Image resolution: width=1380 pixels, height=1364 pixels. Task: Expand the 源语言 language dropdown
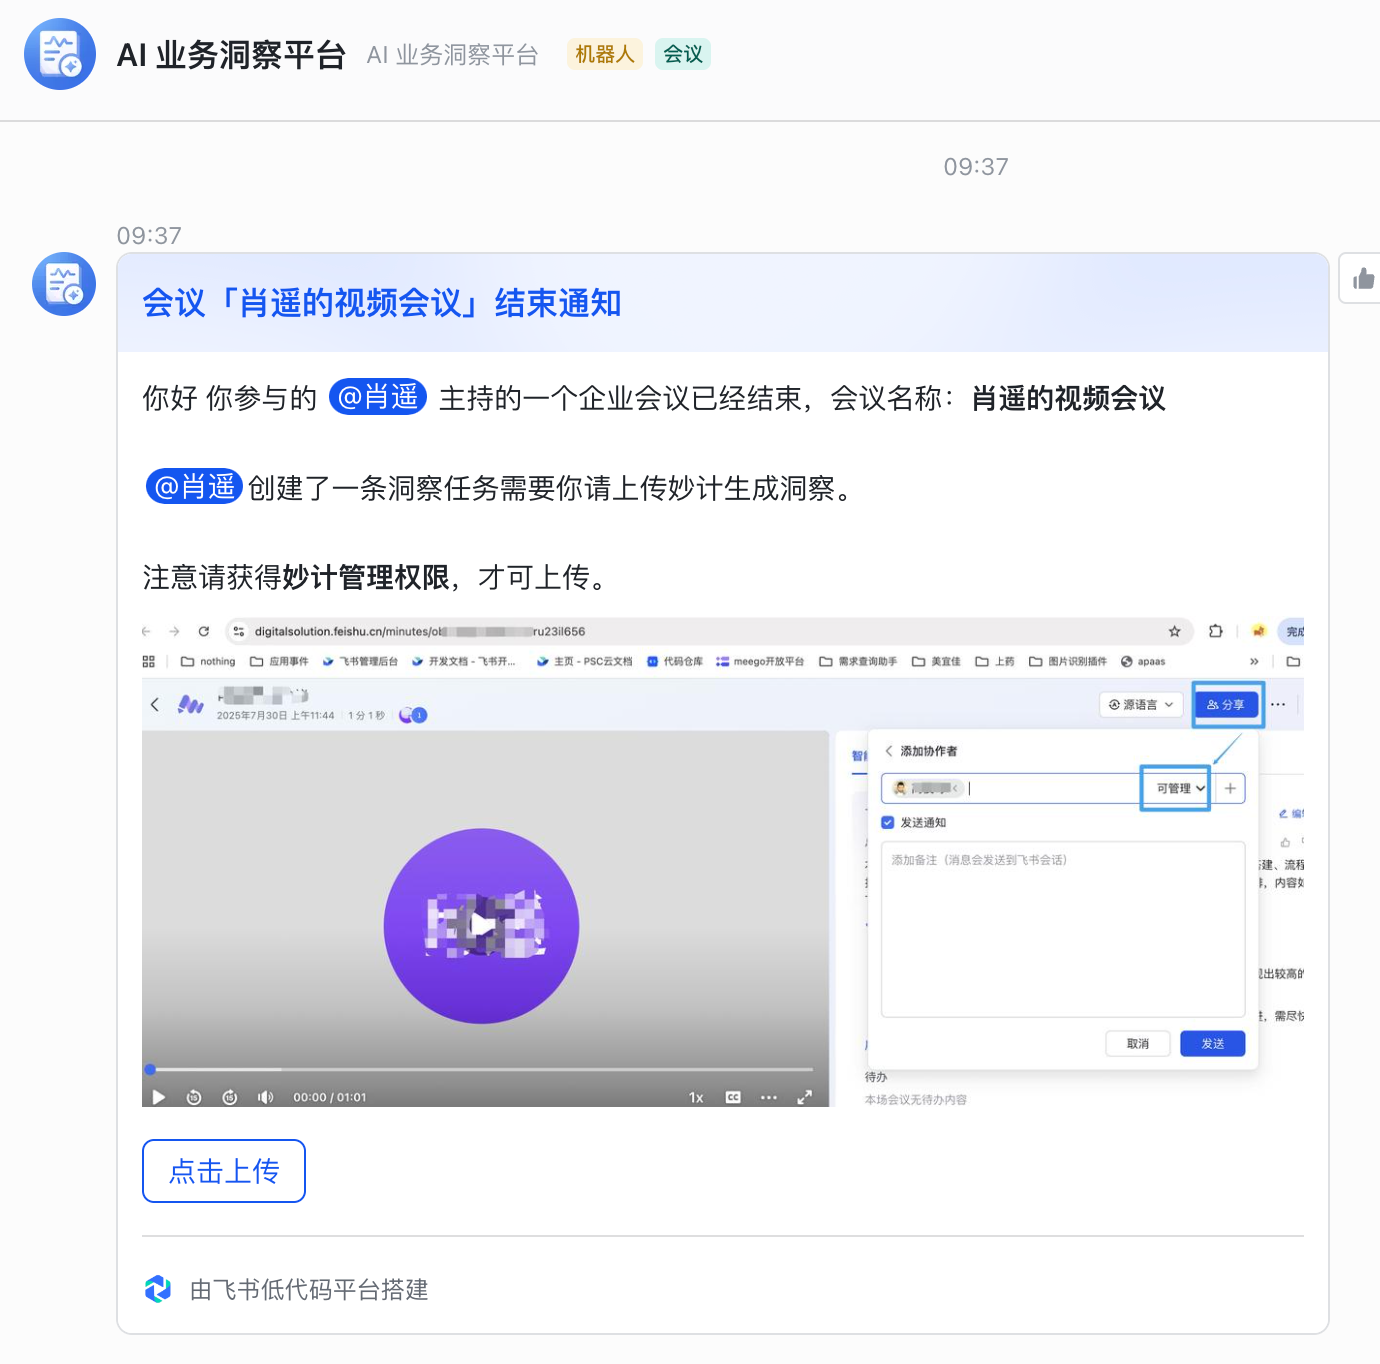point(1141,705)
